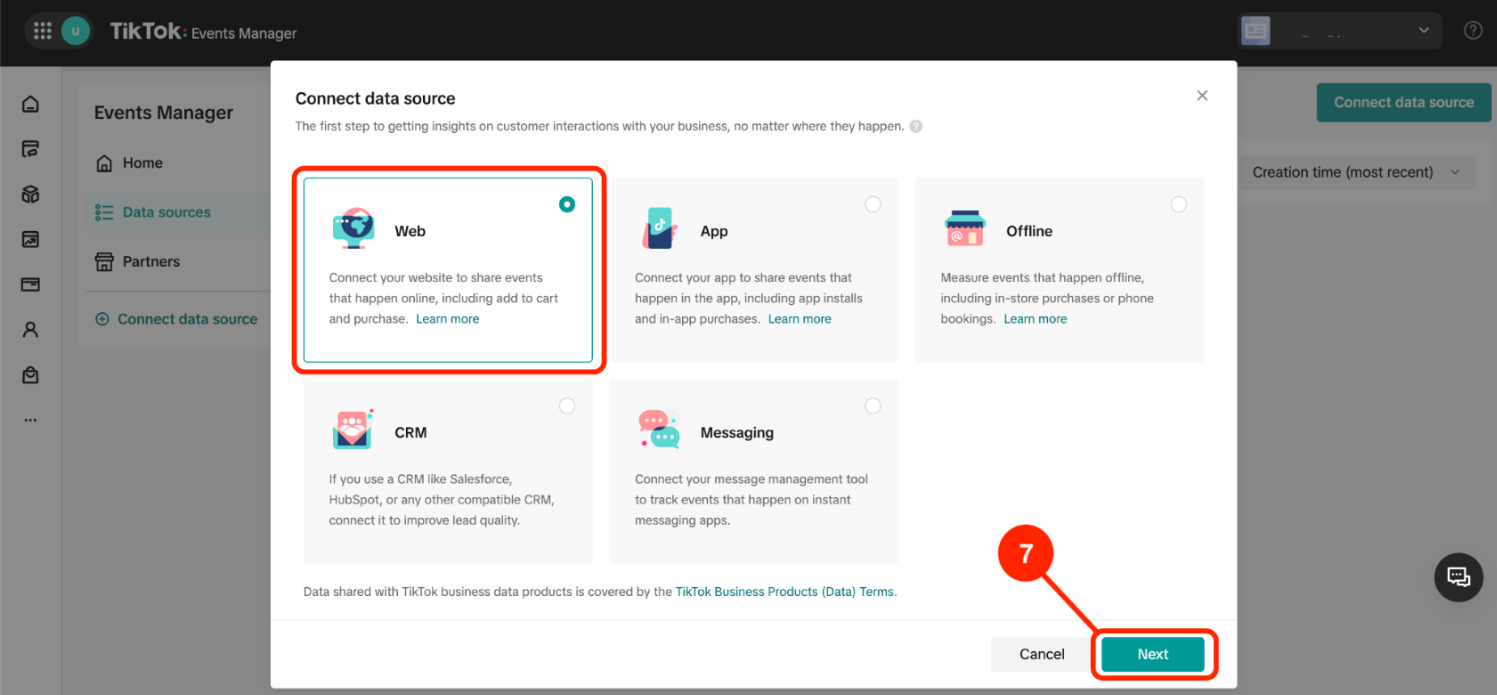Click the Home house icon in sidebar
The image size is (1497, 695).
[104, 163]
